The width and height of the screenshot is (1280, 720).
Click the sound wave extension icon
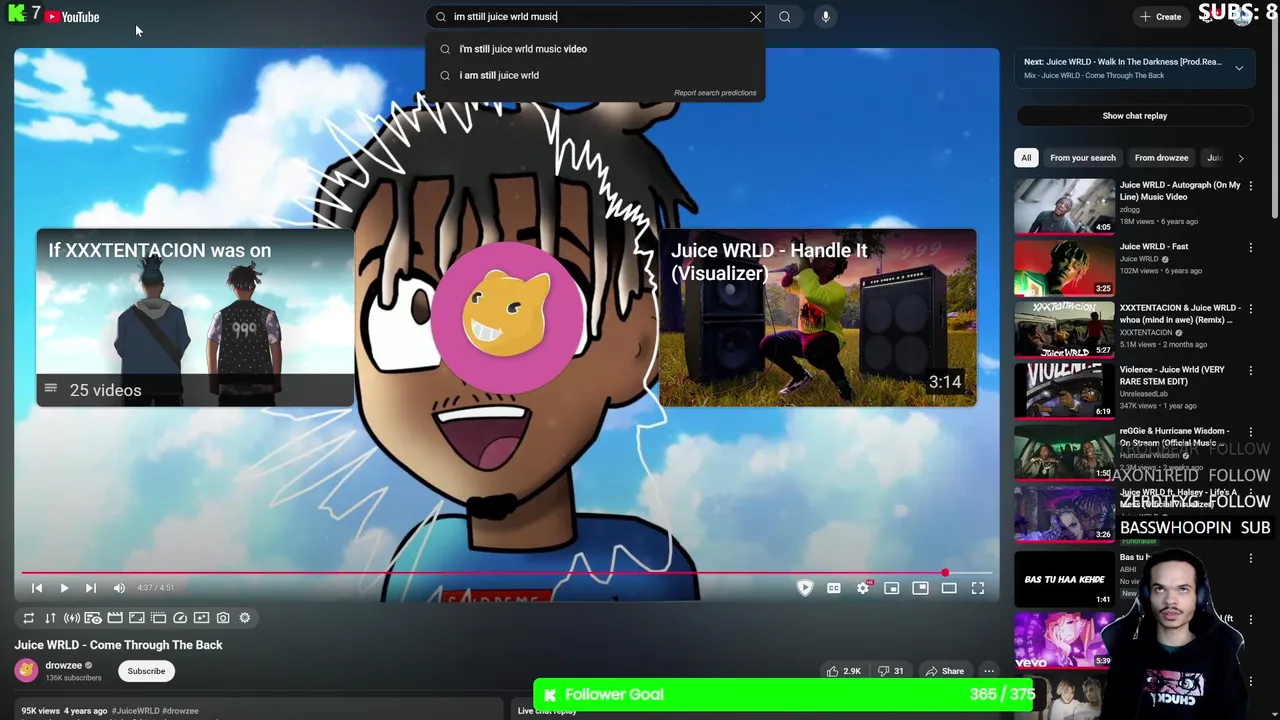click(x=72, y=618)
